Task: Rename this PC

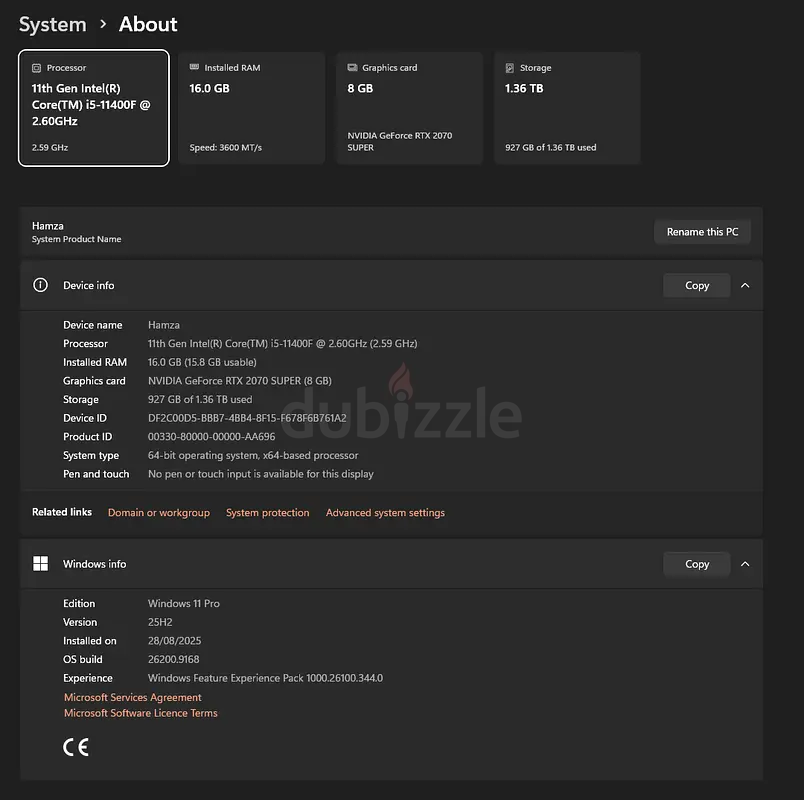Action: 702,232
